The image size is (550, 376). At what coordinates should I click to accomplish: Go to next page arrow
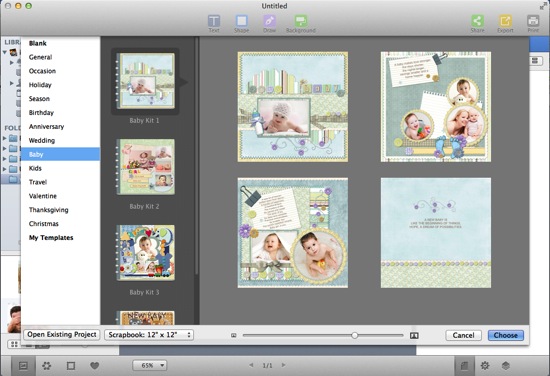(283, 365)
